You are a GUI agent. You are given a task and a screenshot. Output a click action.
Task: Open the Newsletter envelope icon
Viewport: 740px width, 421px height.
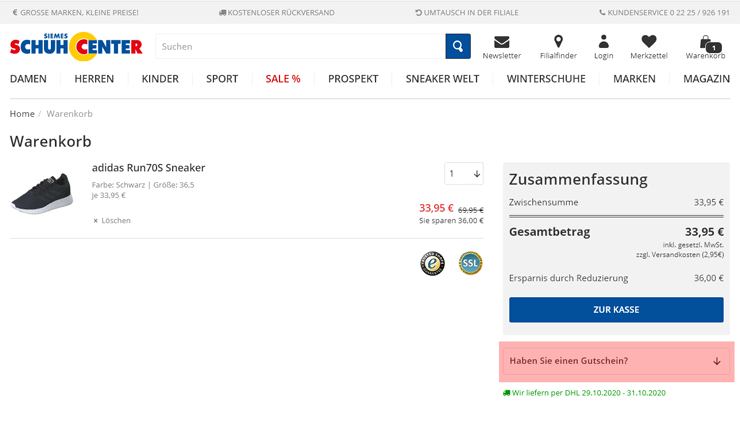coord(501,42)
